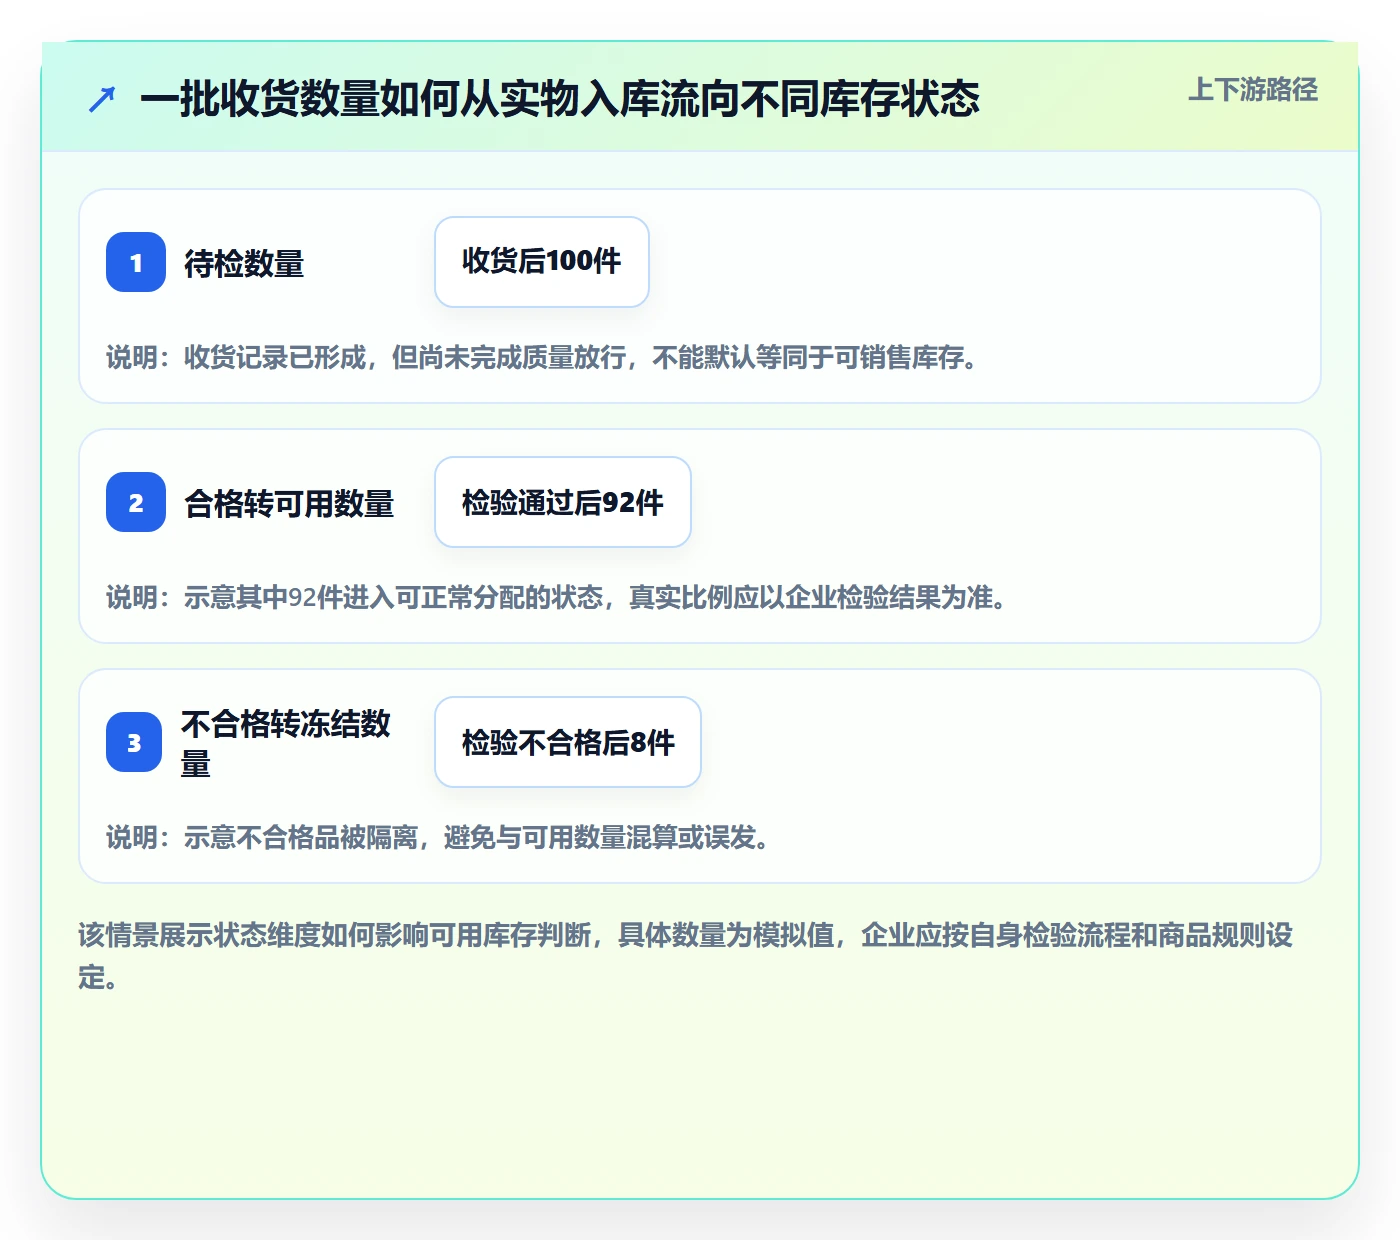Click the 上下游路径 label in the header
The width and height of the screenshot is (1400, 1240).
point(1253,90)
